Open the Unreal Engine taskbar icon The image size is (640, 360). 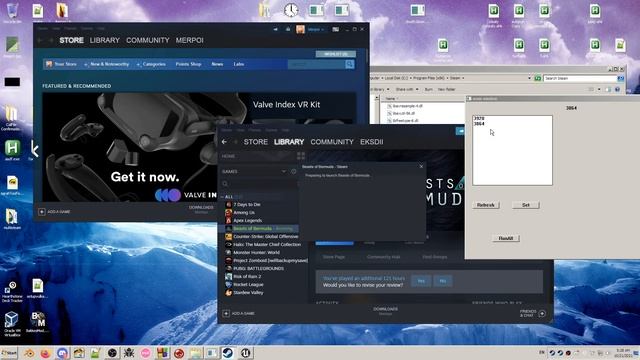pyautogui.click(x=245, y=353)
